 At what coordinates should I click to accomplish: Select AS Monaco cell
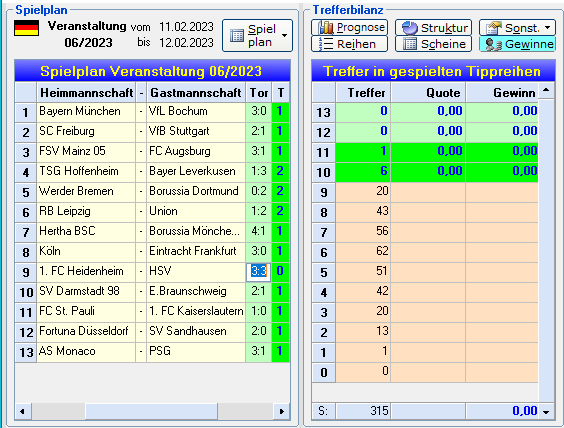(86, 351)
